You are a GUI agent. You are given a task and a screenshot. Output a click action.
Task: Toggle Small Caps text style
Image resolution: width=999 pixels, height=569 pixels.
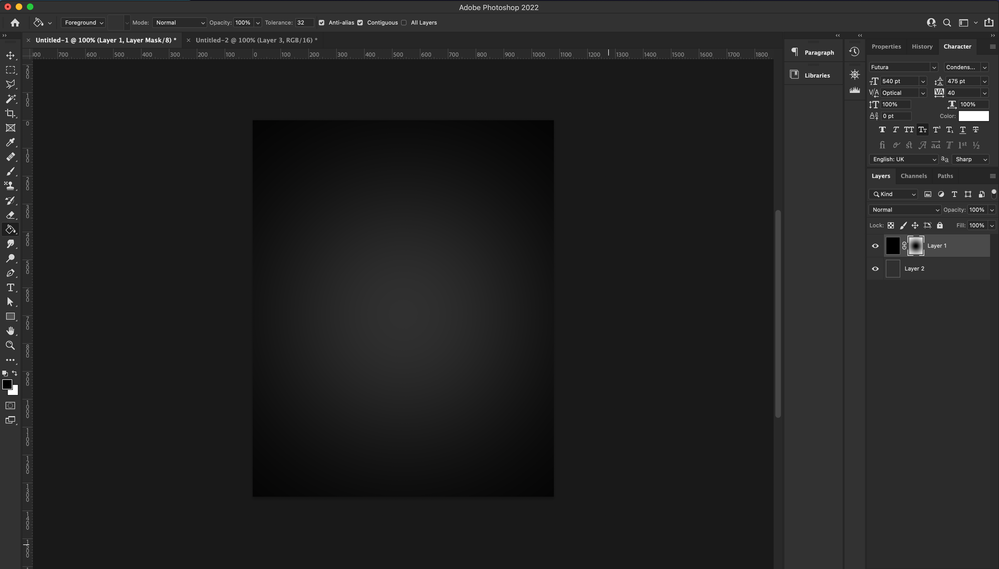(x=923, y=129)
